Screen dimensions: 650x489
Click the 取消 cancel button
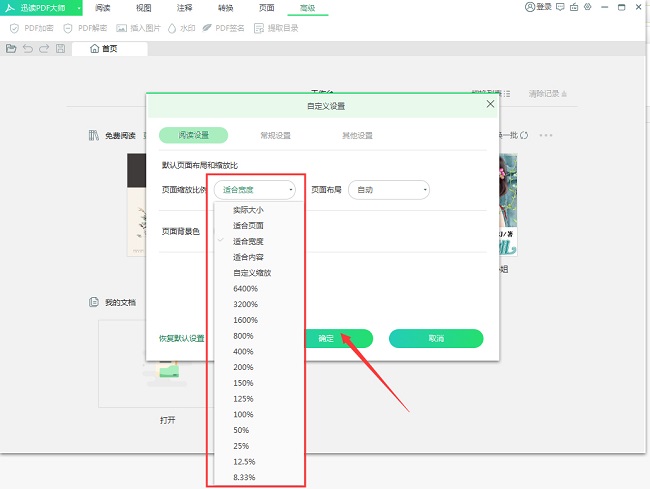(x=436, y=339)
